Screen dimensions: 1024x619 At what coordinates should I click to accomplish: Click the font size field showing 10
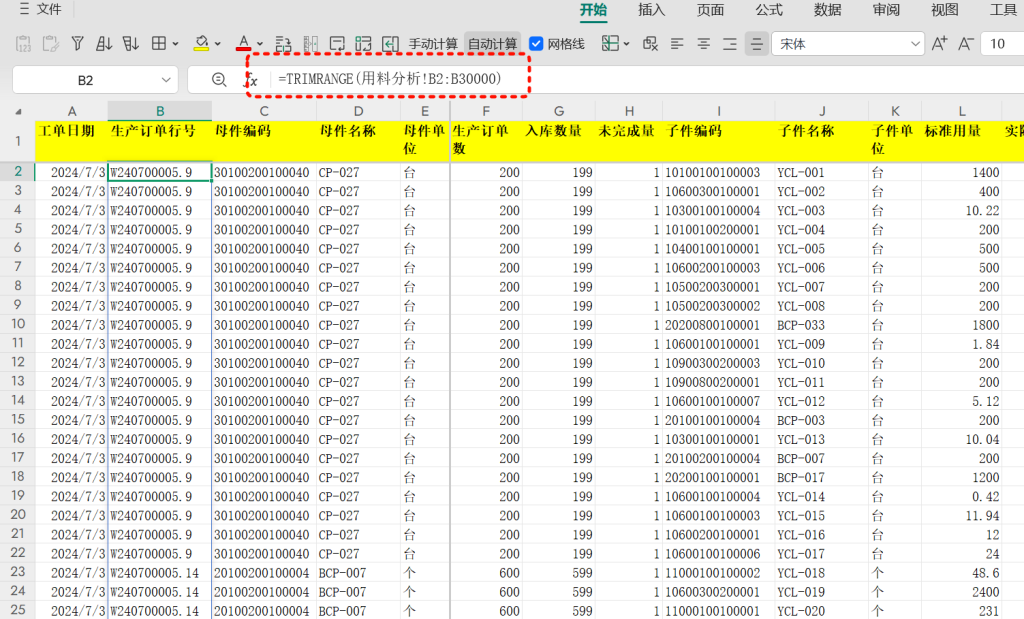1002,44
